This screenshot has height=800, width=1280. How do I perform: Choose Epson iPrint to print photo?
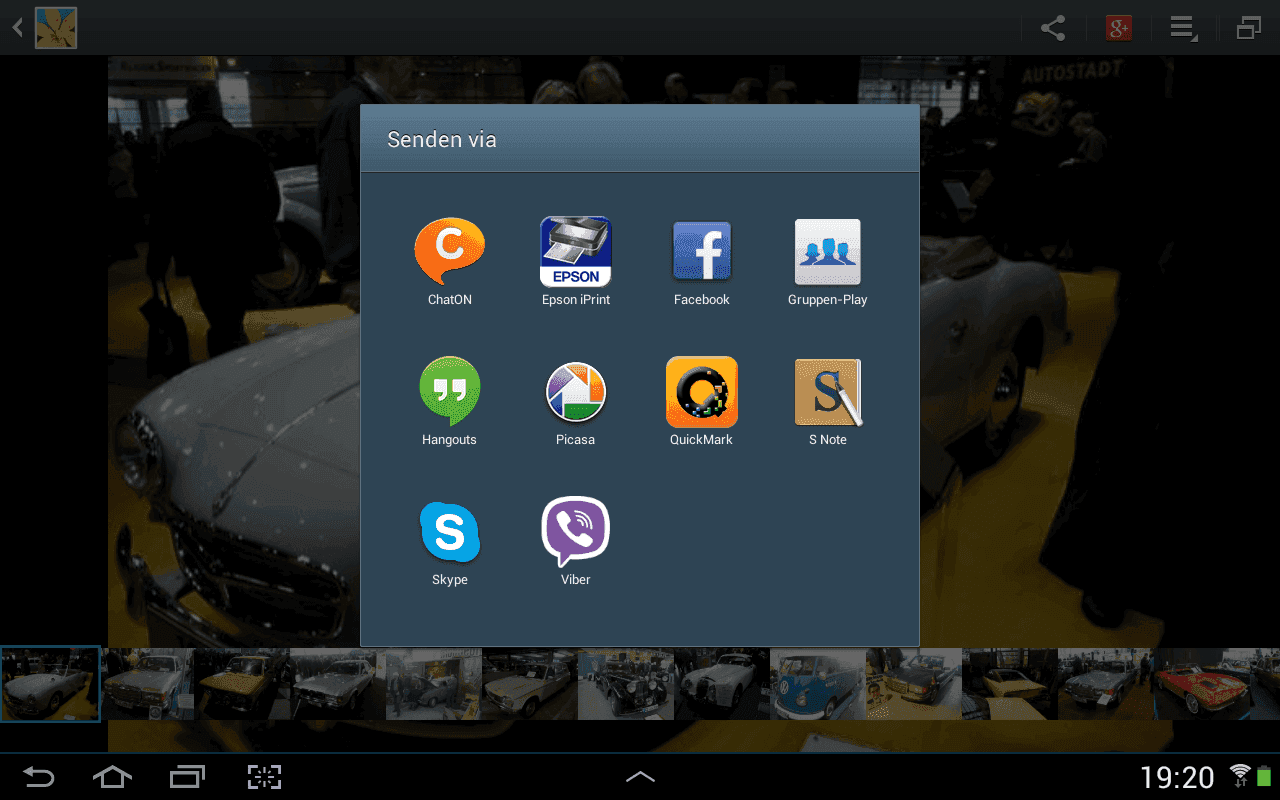pyautogui.click(x=575, y=262)
